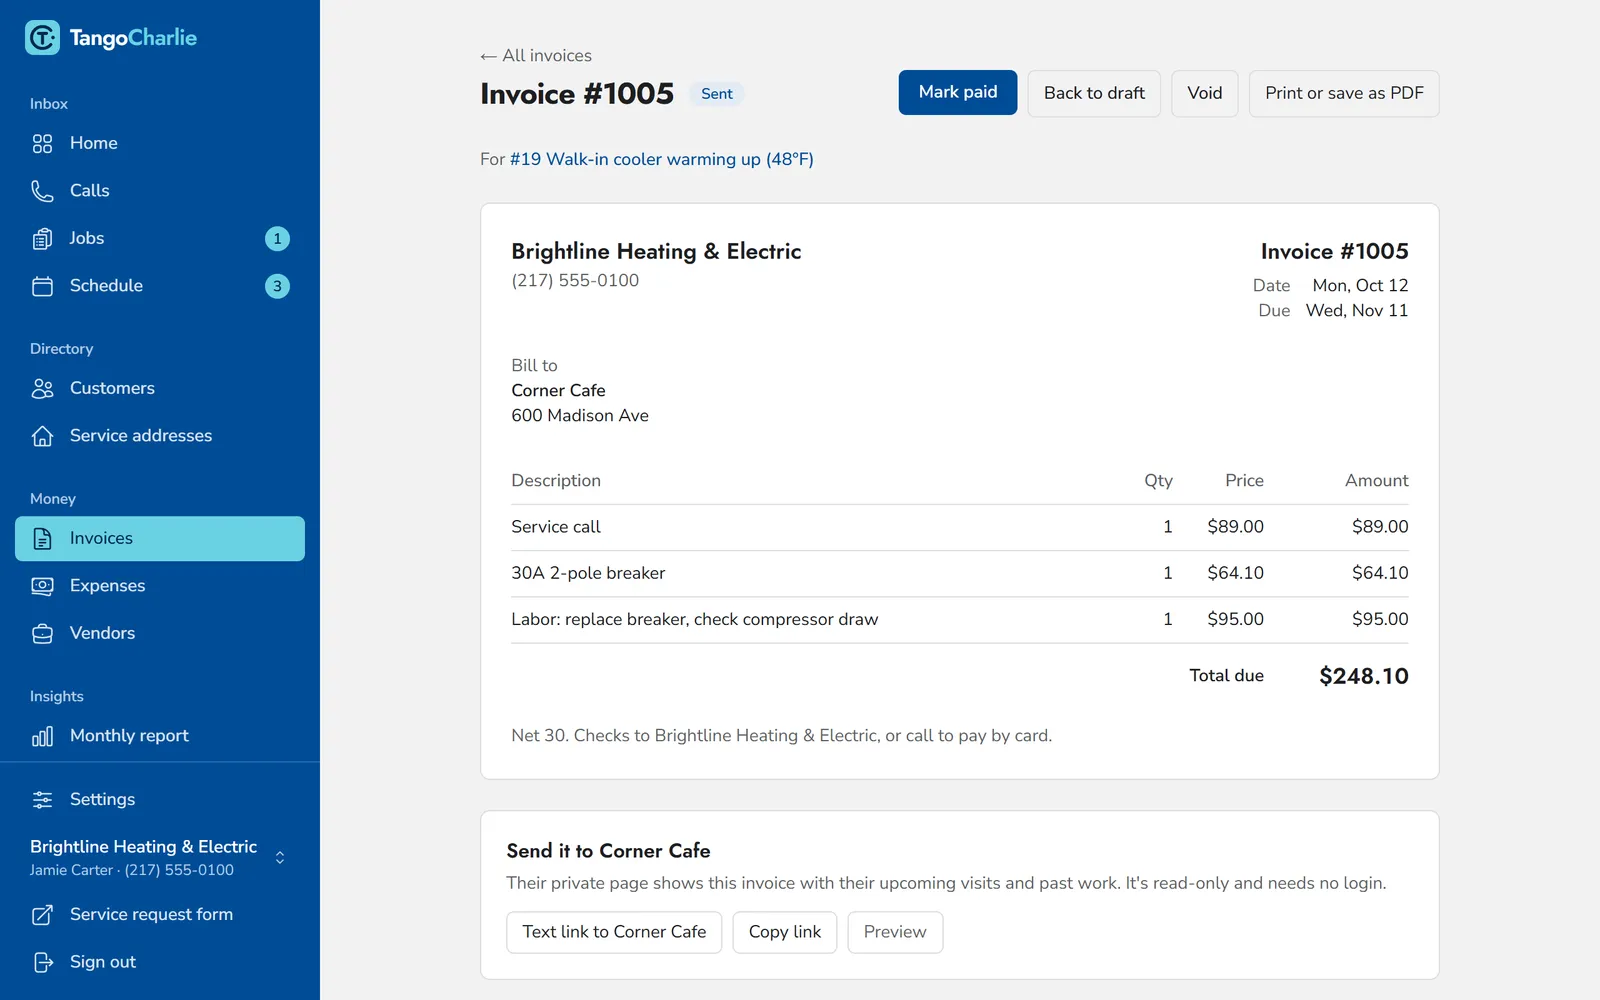Click the 'Corner Cafe' bill-to name
The width and height of the screenshot is (1600, 1000).
(558, 391)
